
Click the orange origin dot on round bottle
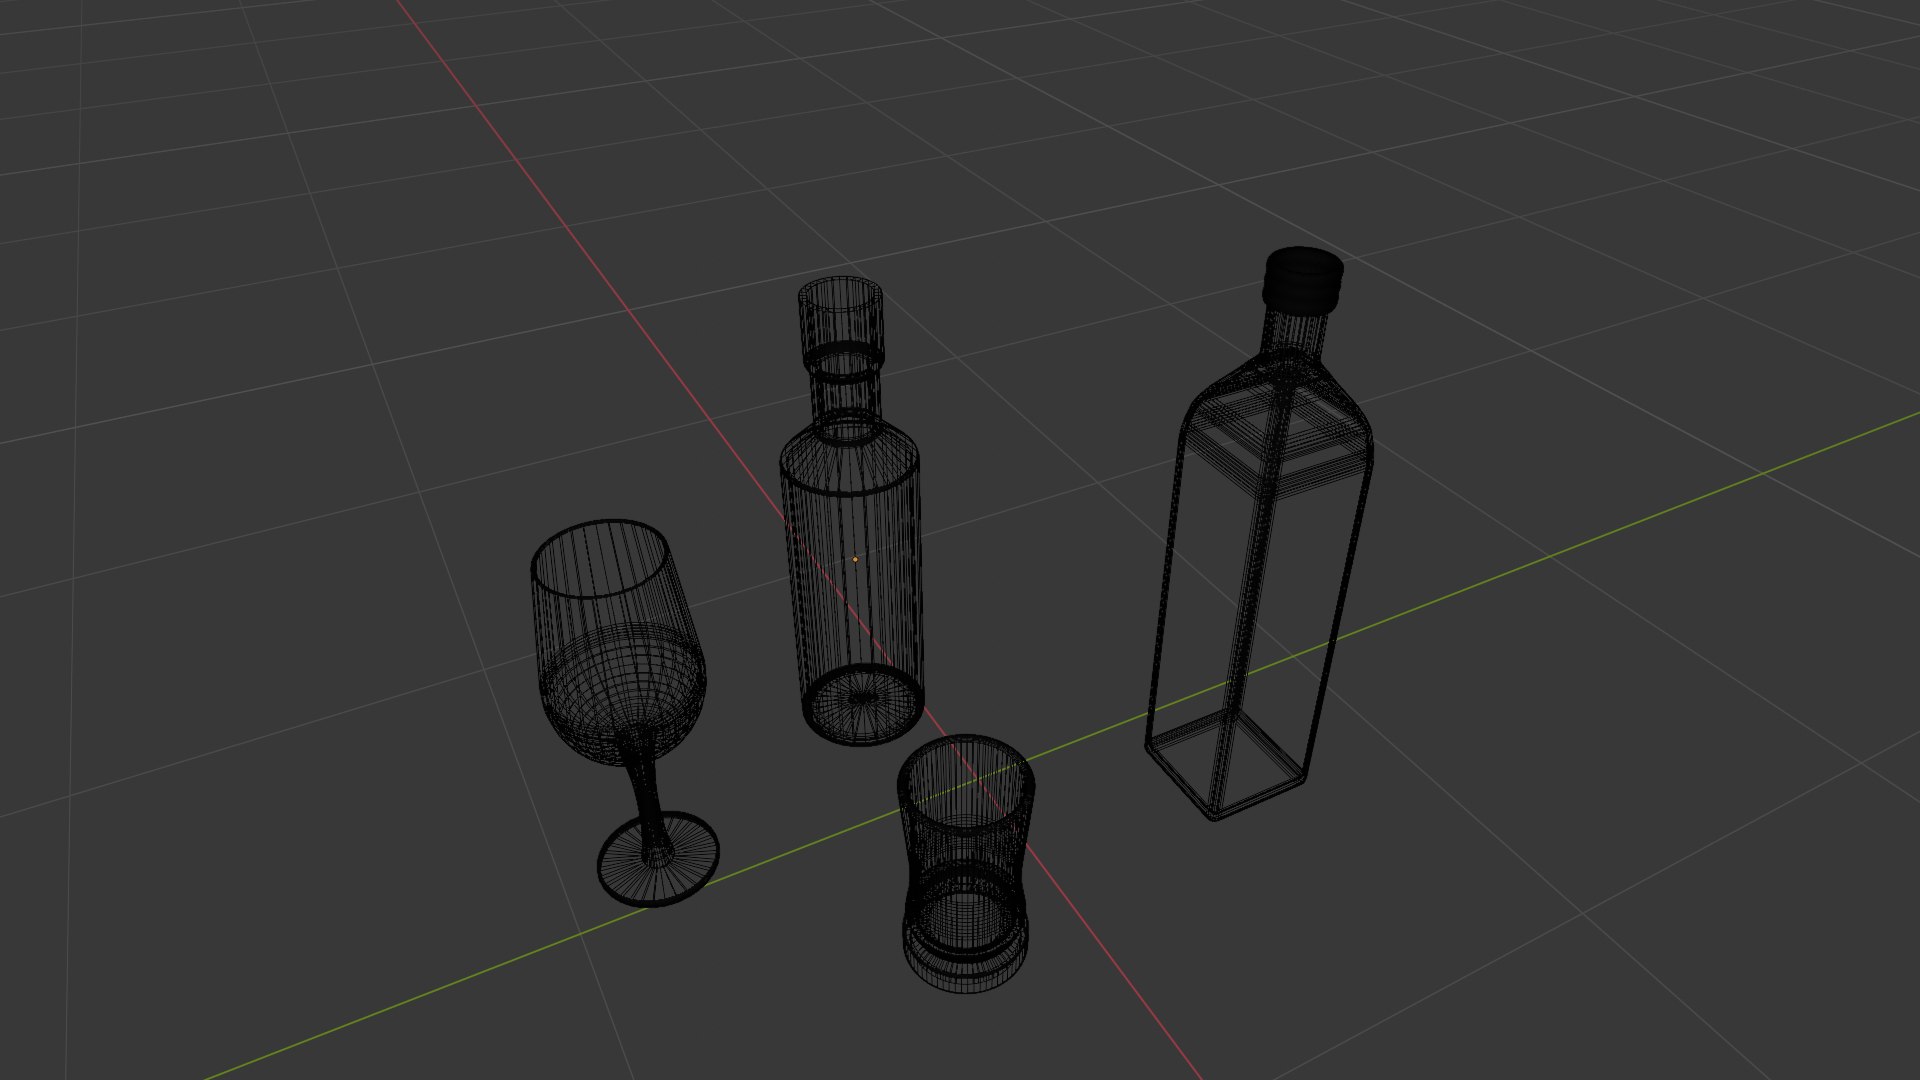click(x=855, y=559)
